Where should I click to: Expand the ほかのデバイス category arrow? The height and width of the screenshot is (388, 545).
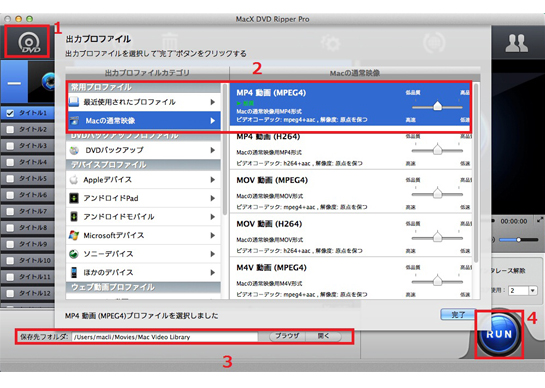[x=212, y=272]
